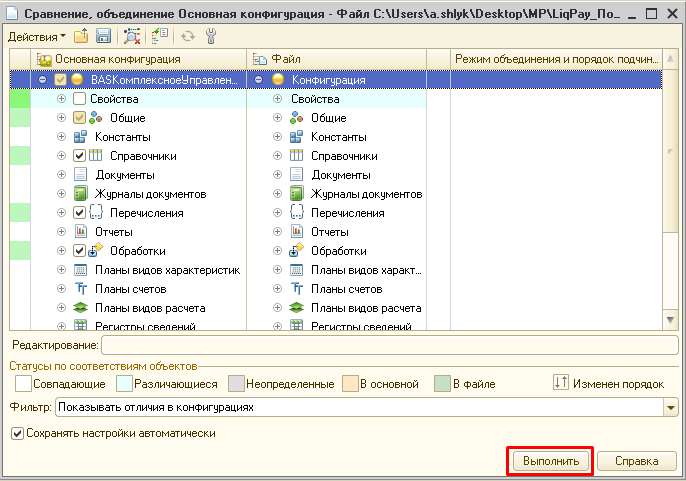Viewport: 686px width, 481px height.
Task: Open the Фильтр dropdown list
Action: point(670,408)
